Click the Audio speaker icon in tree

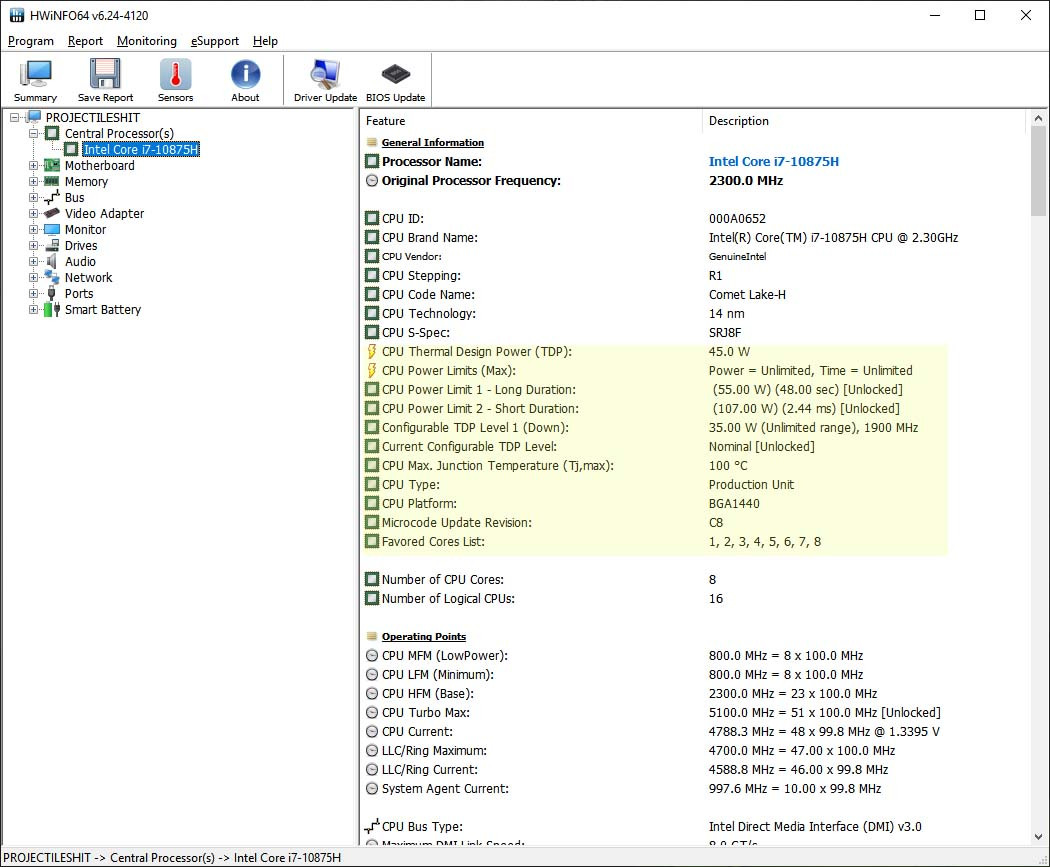pos(52,262)
